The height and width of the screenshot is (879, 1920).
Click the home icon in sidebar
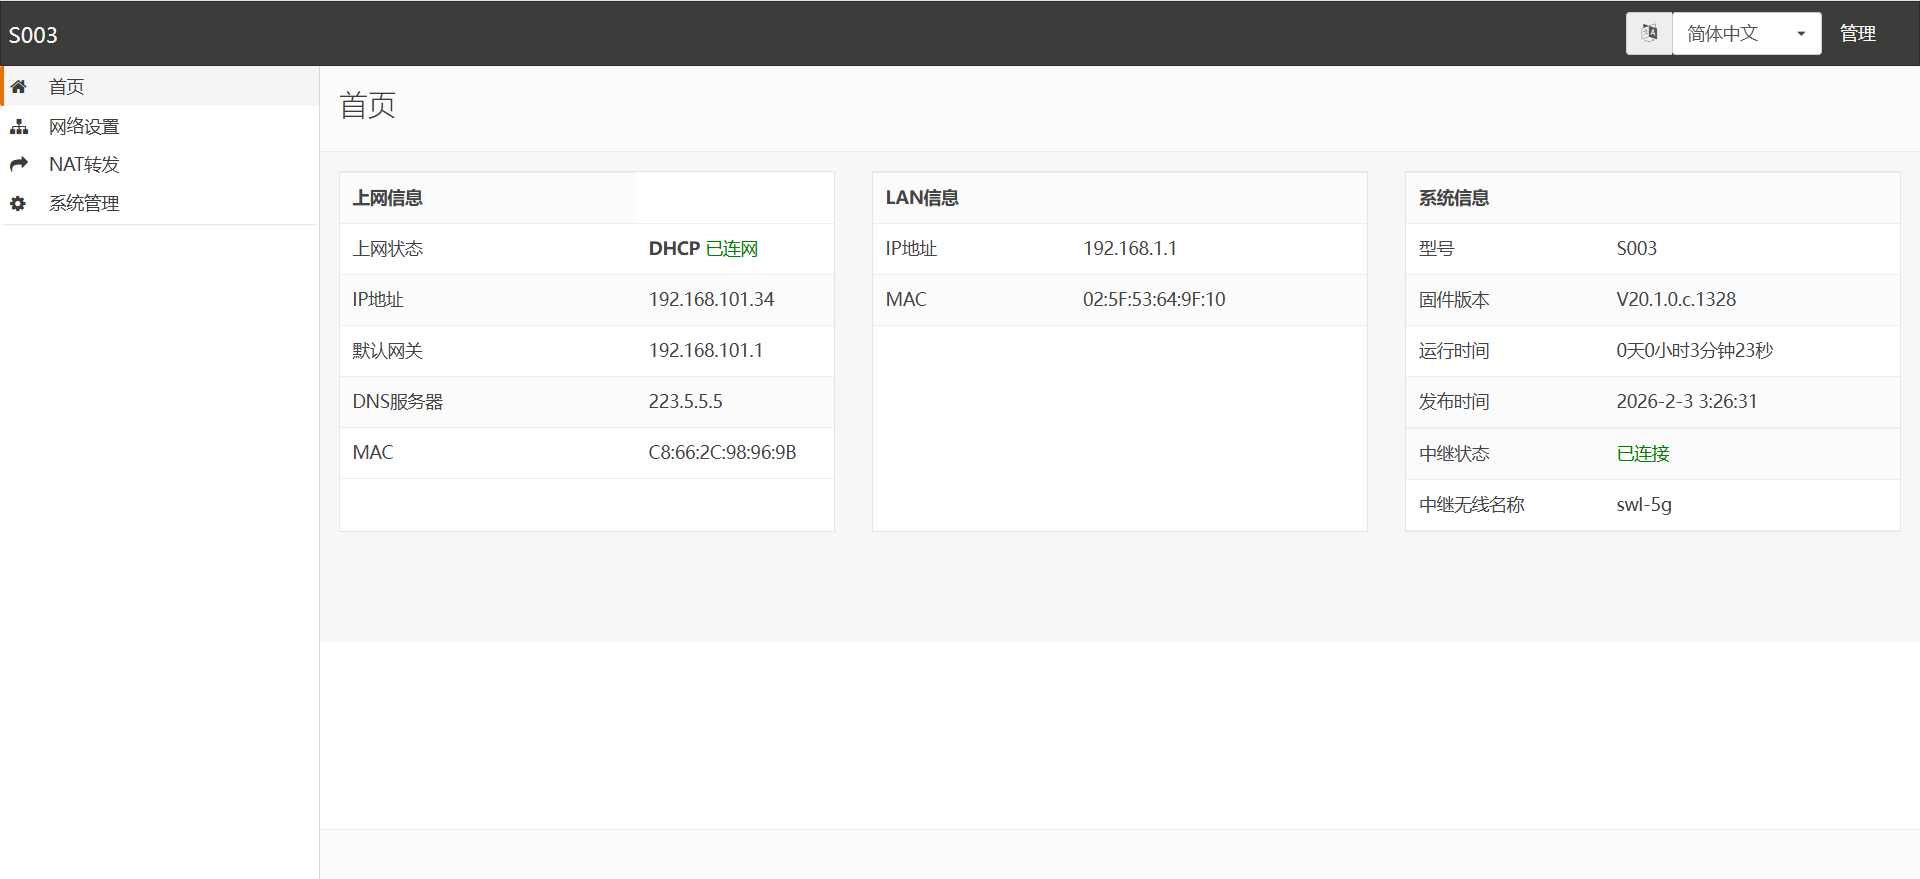coord(18,87)
